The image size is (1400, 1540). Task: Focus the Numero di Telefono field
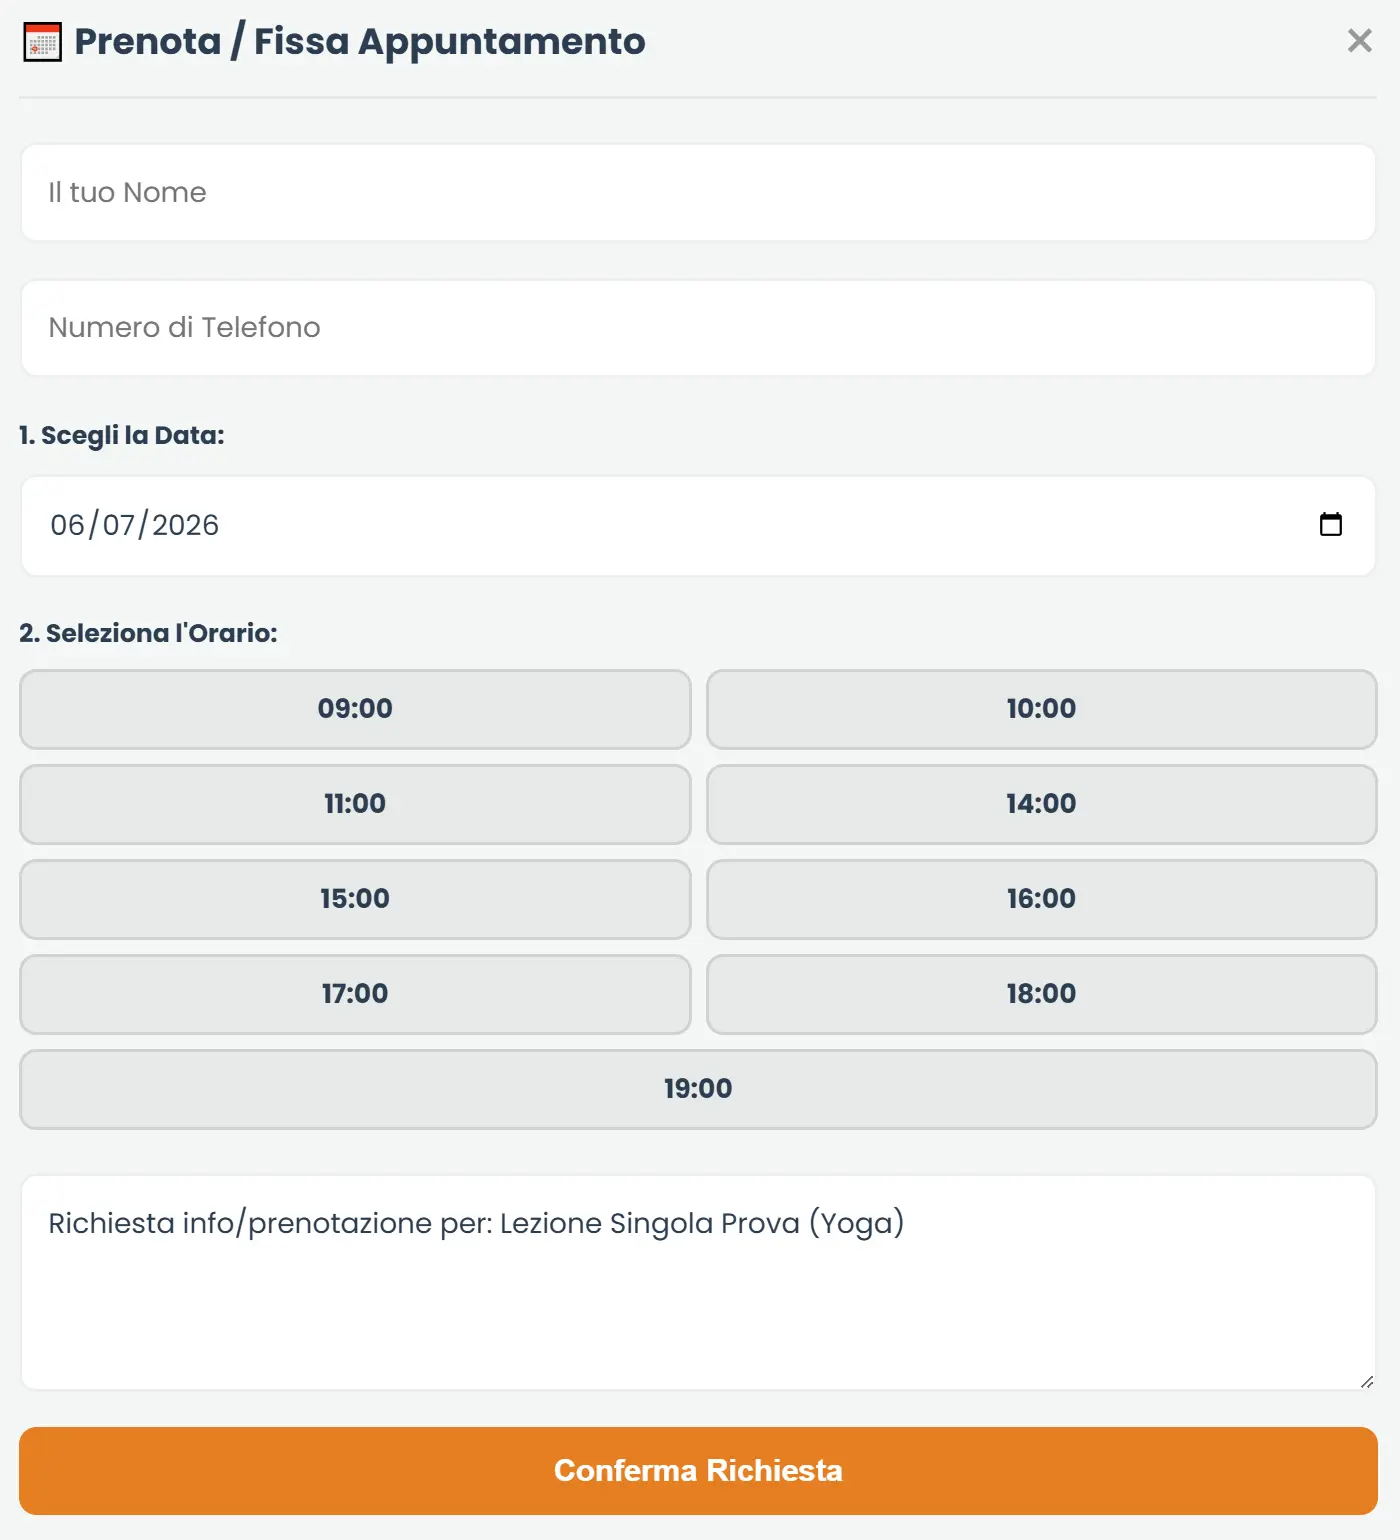point(698,328)
